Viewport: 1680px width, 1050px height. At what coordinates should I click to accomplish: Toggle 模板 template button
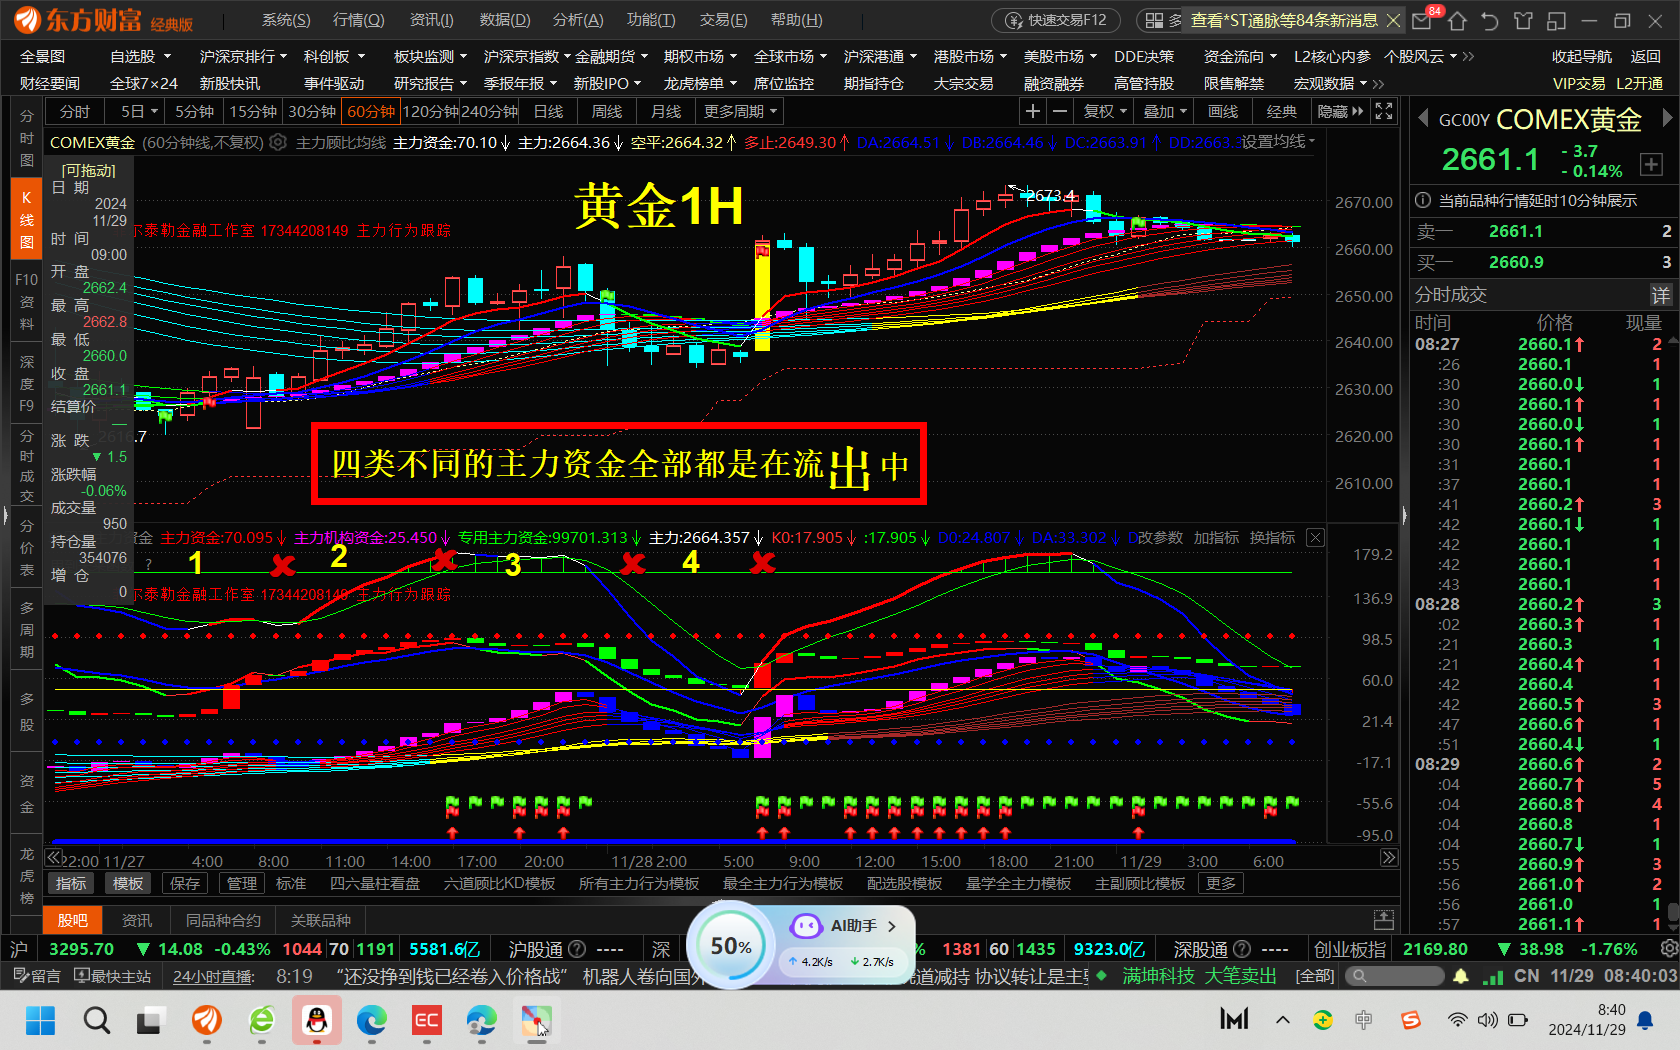128,883
